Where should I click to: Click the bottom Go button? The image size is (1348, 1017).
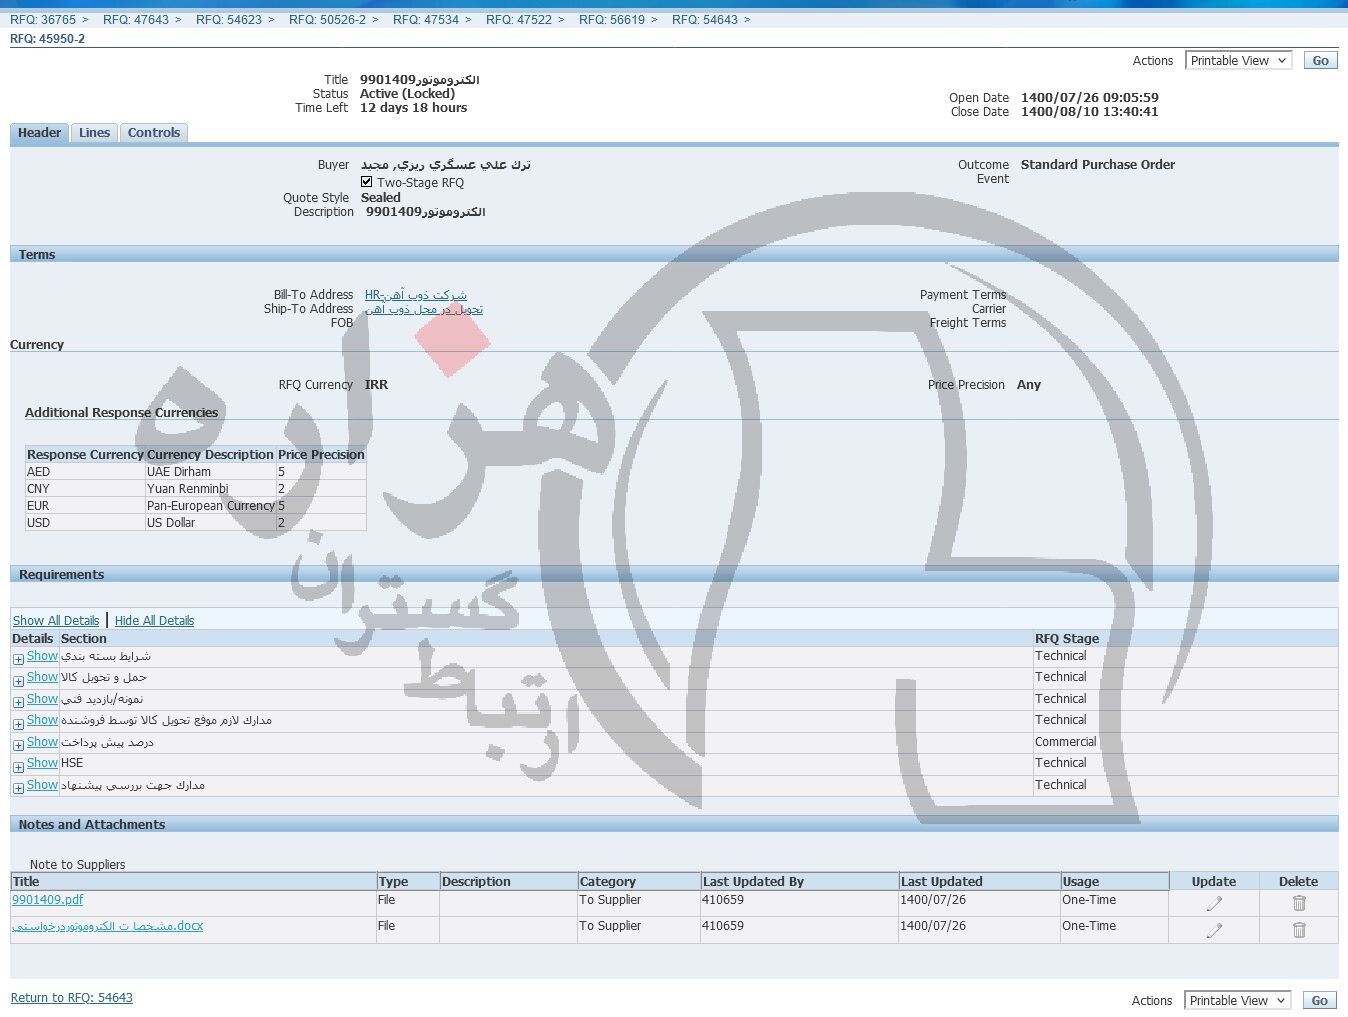click(1320, 1001)
